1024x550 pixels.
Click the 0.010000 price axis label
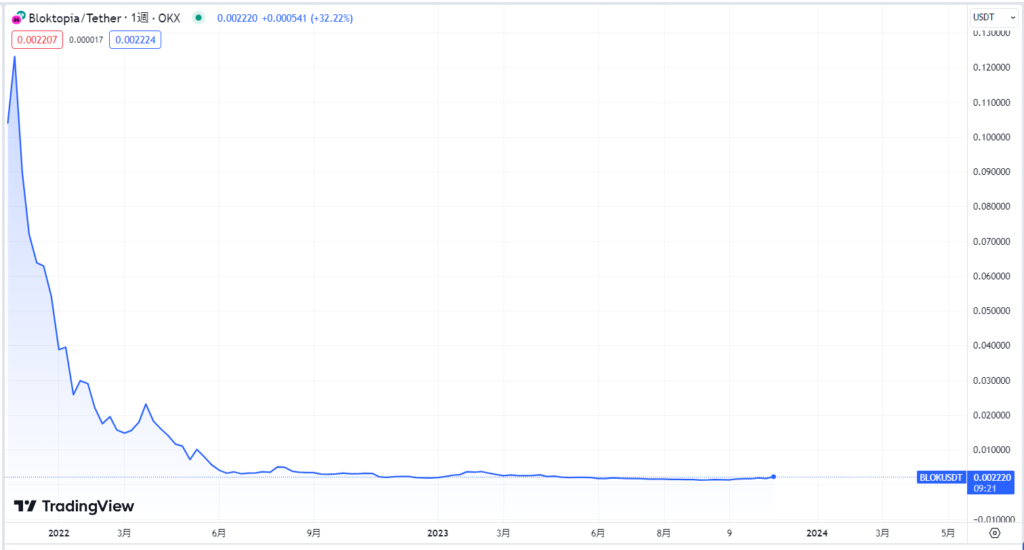click(x=991, y=450)
